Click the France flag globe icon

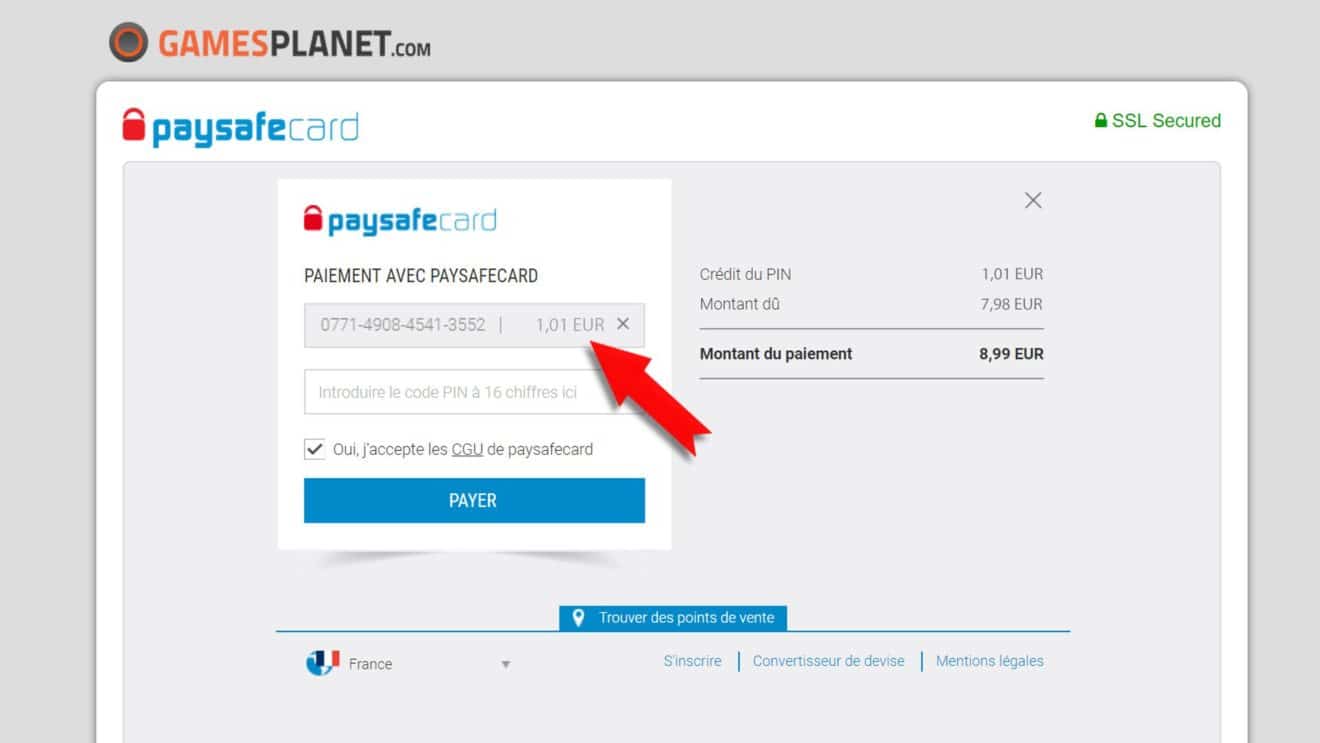tap(322, 663)
